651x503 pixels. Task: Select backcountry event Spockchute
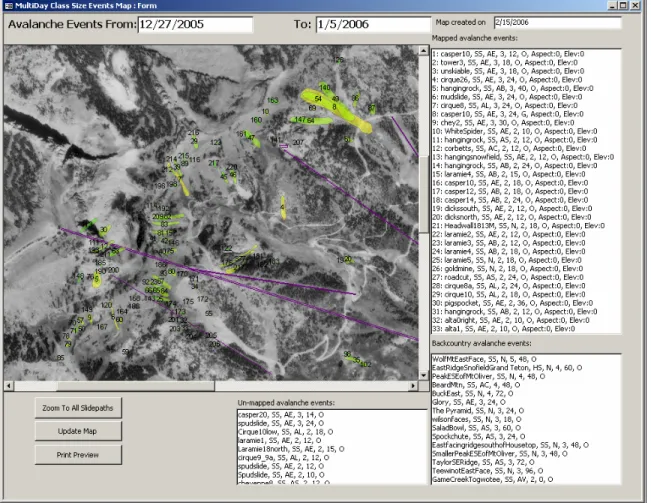click(479, 437)
